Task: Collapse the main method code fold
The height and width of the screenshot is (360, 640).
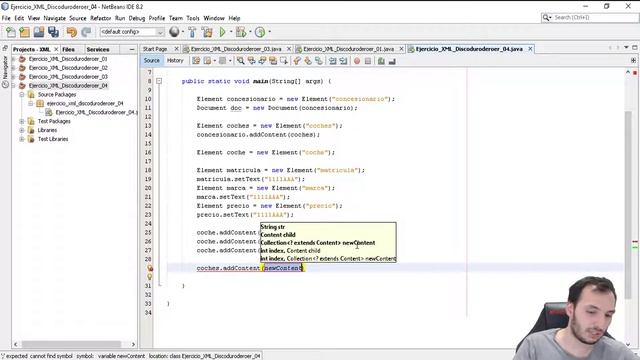Action: (159, 81)
